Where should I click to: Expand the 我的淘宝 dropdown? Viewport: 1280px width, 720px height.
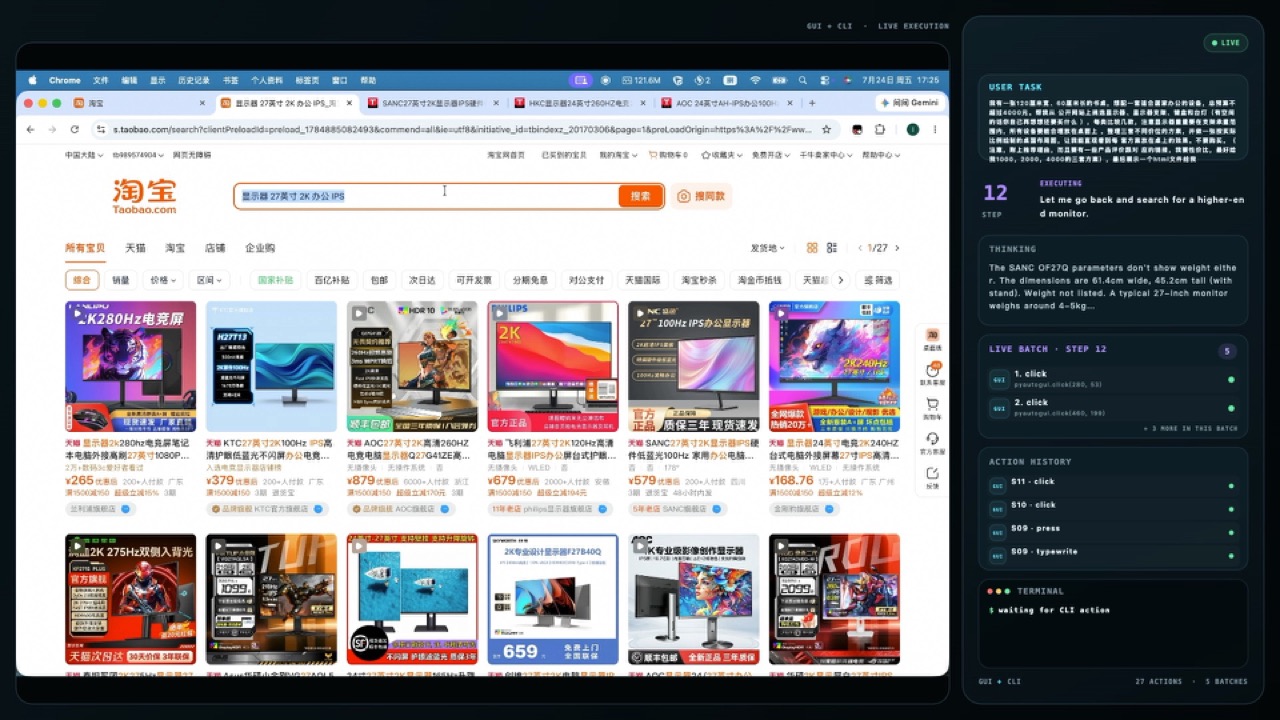pyautogui.click(x=618, y=155)
